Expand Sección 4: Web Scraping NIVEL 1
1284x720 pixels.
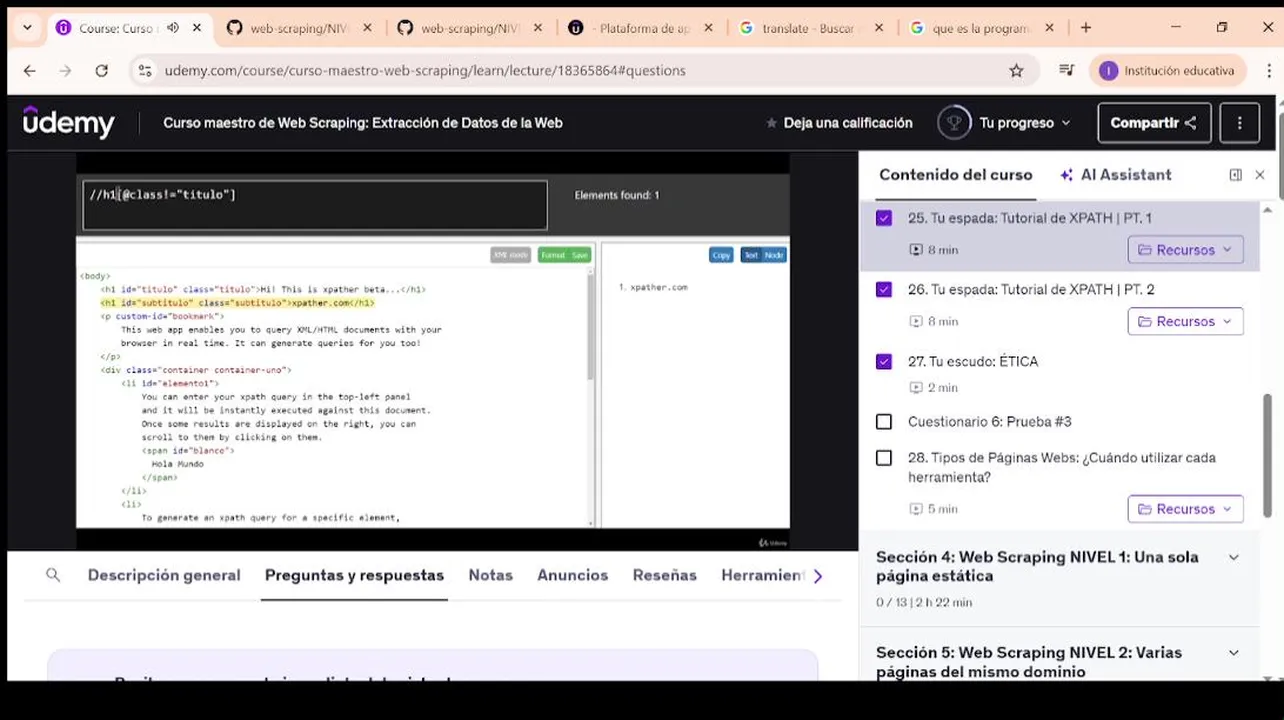1059,578
